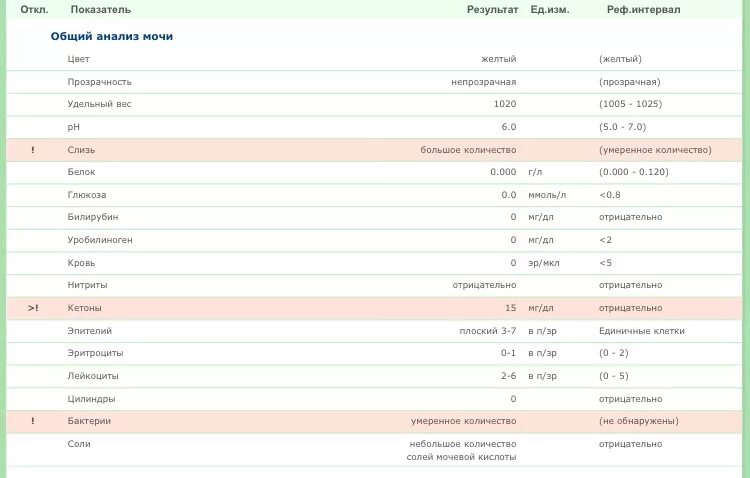Click the 'г/л' unit cell
This screenshot has width=750, height=478.
click(x=535, y=172)
